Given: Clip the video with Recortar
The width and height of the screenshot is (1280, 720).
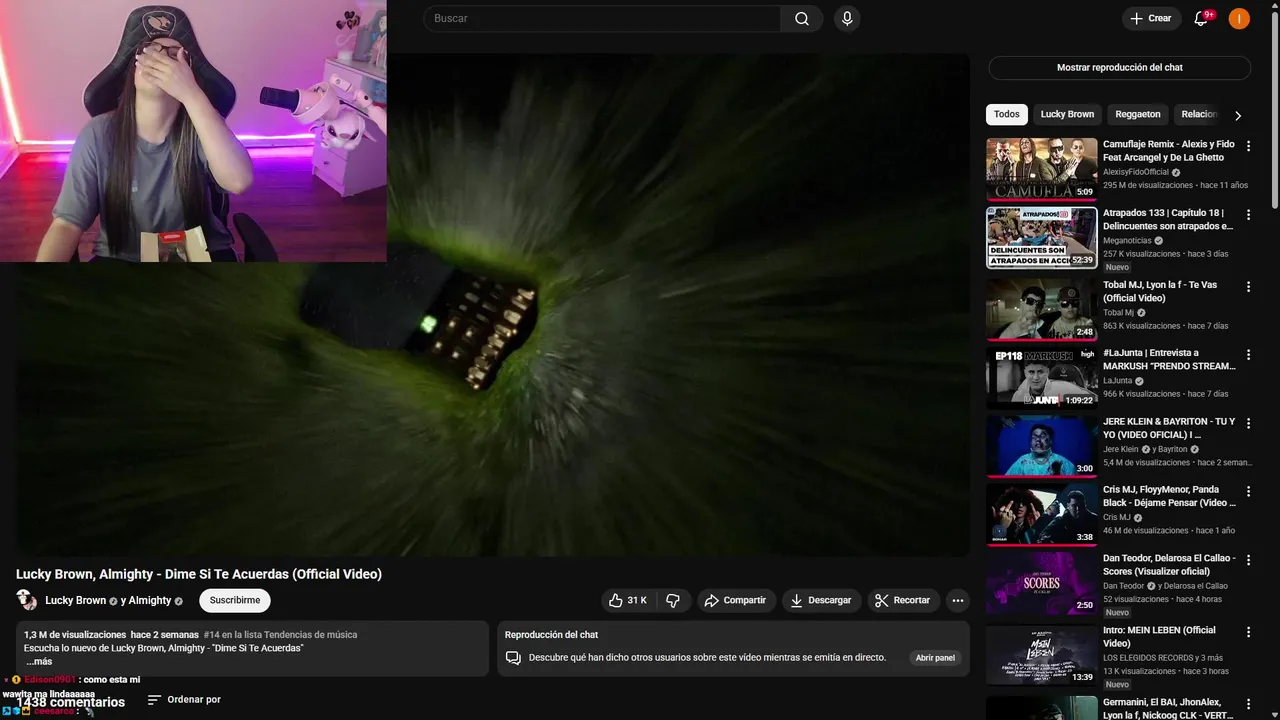Looking at the screenshot, I should [902, 600].
